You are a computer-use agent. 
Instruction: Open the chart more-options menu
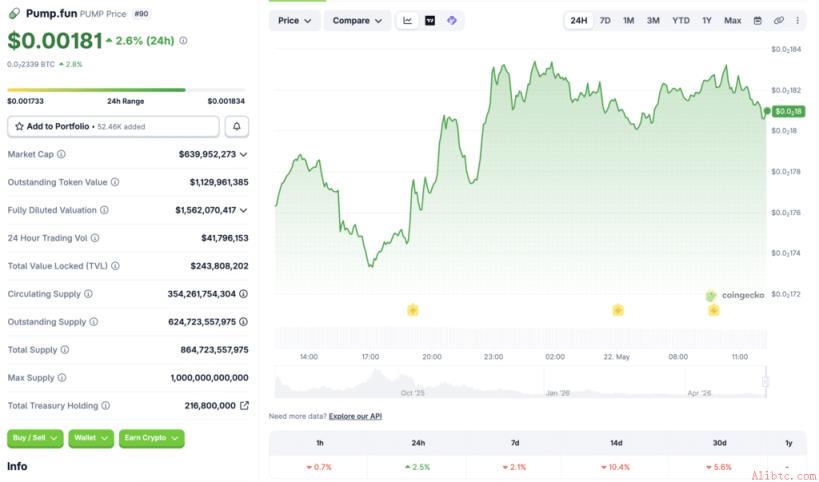pyautogui.click(x=798, y=21)
